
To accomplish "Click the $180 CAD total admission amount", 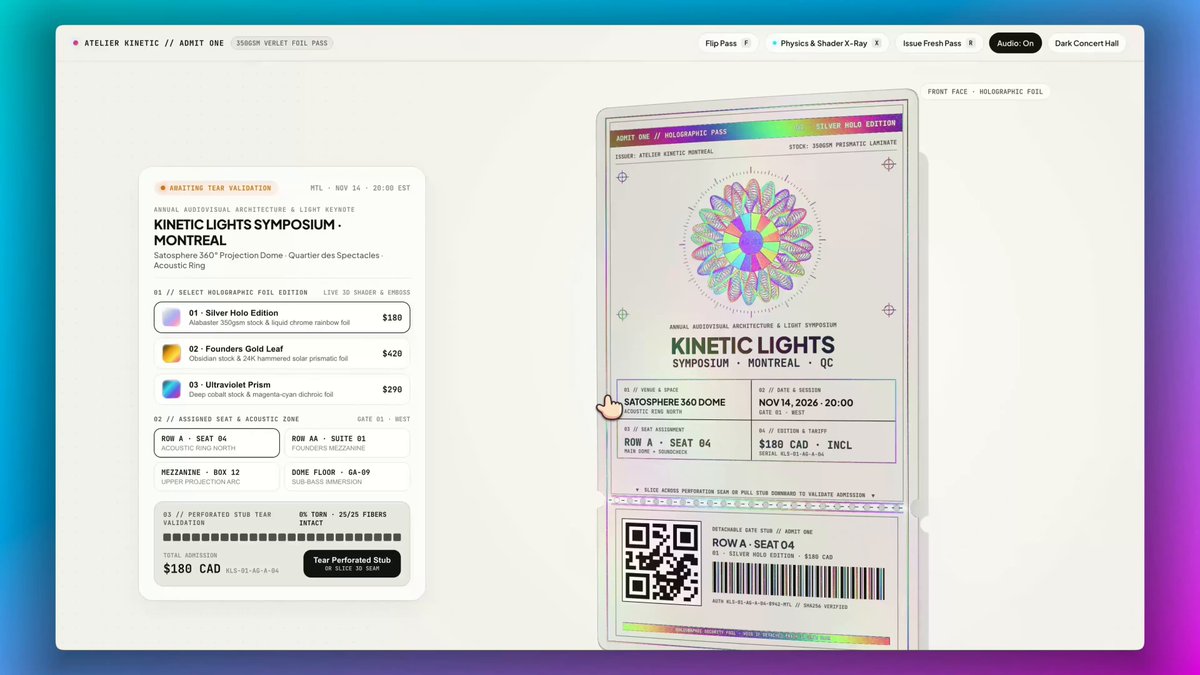I will 192,569.
